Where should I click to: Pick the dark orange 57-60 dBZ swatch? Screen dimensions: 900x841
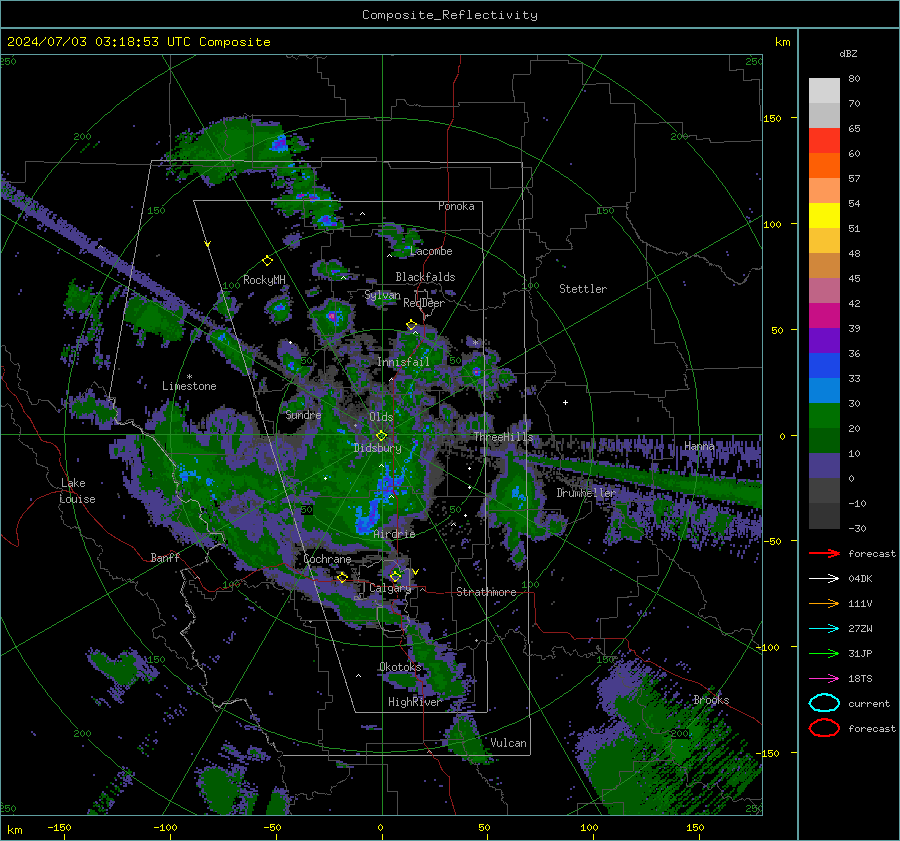pos(824,166)
